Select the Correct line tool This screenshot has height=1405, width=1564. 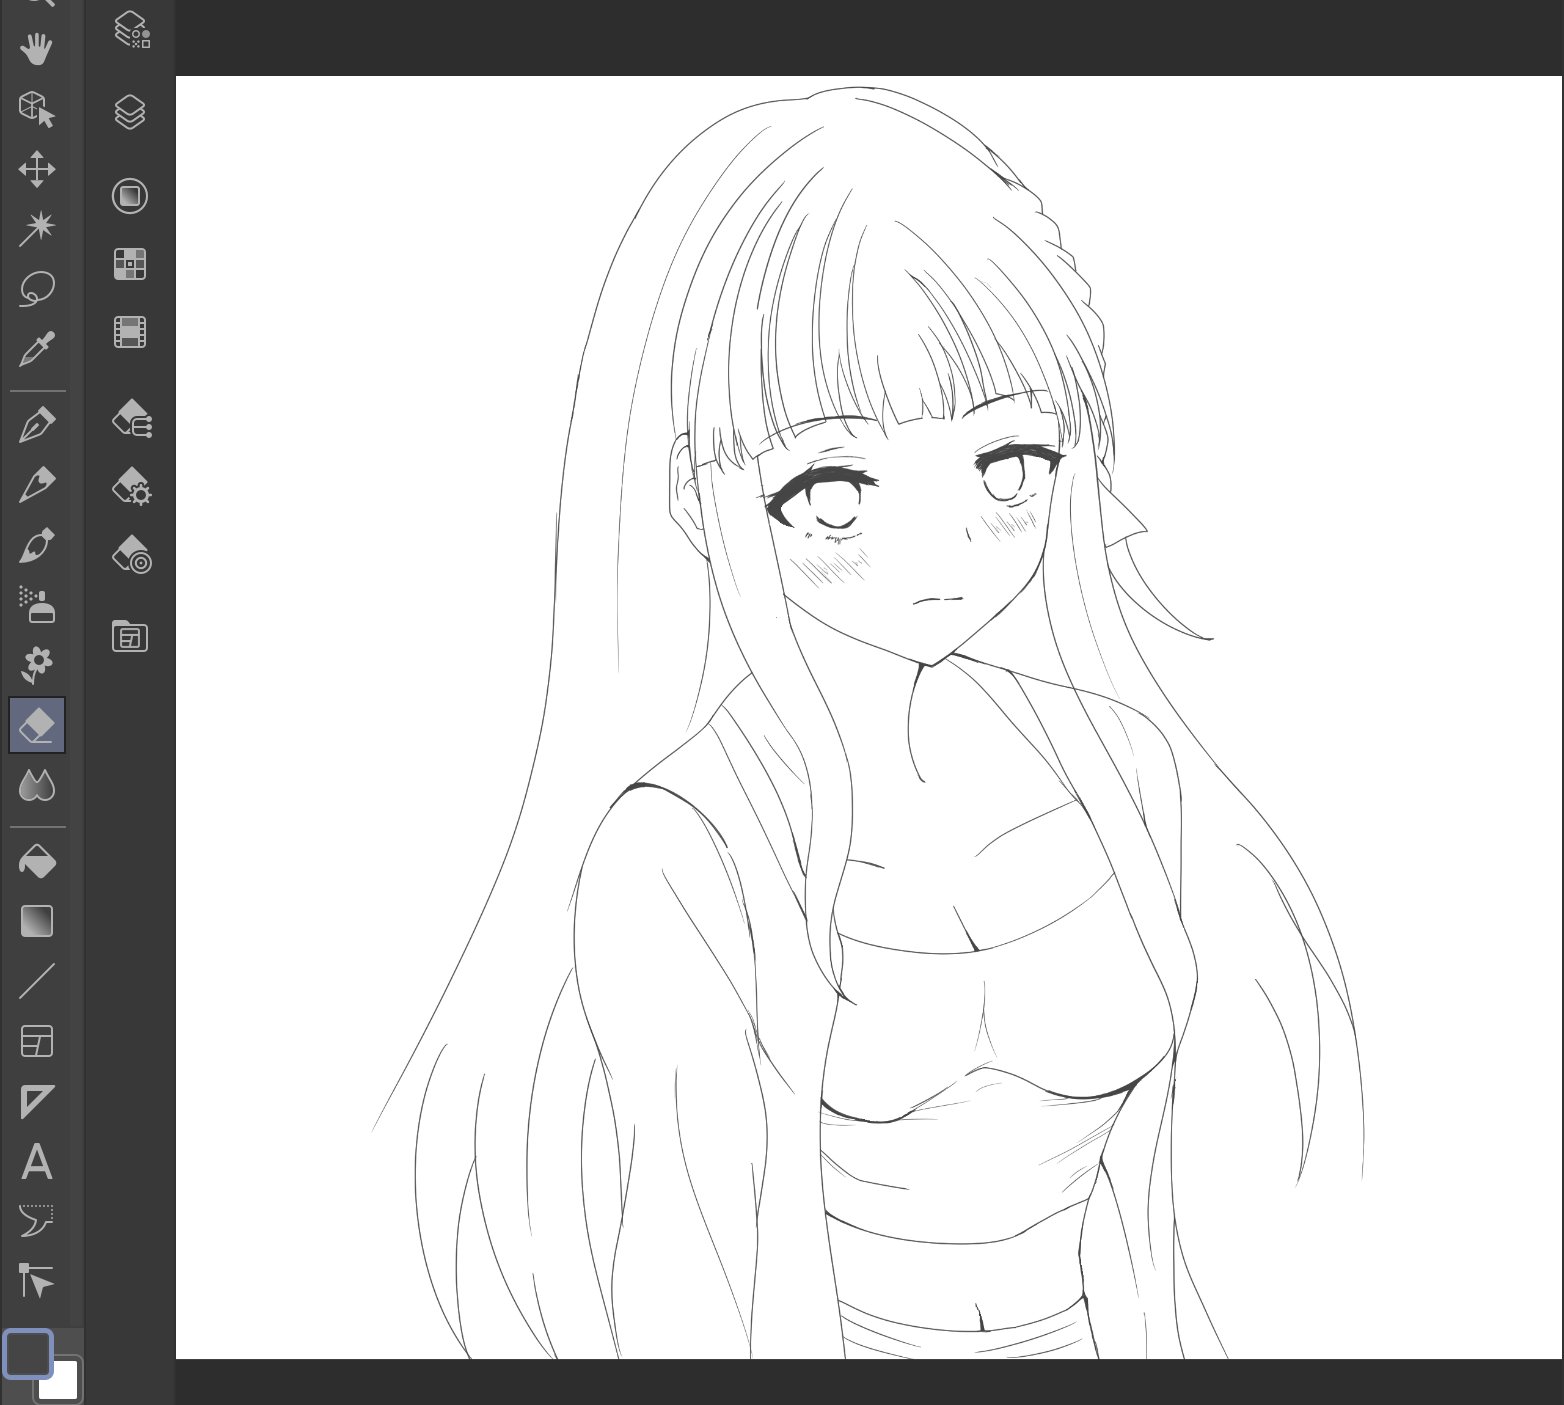click(37, 1281)
